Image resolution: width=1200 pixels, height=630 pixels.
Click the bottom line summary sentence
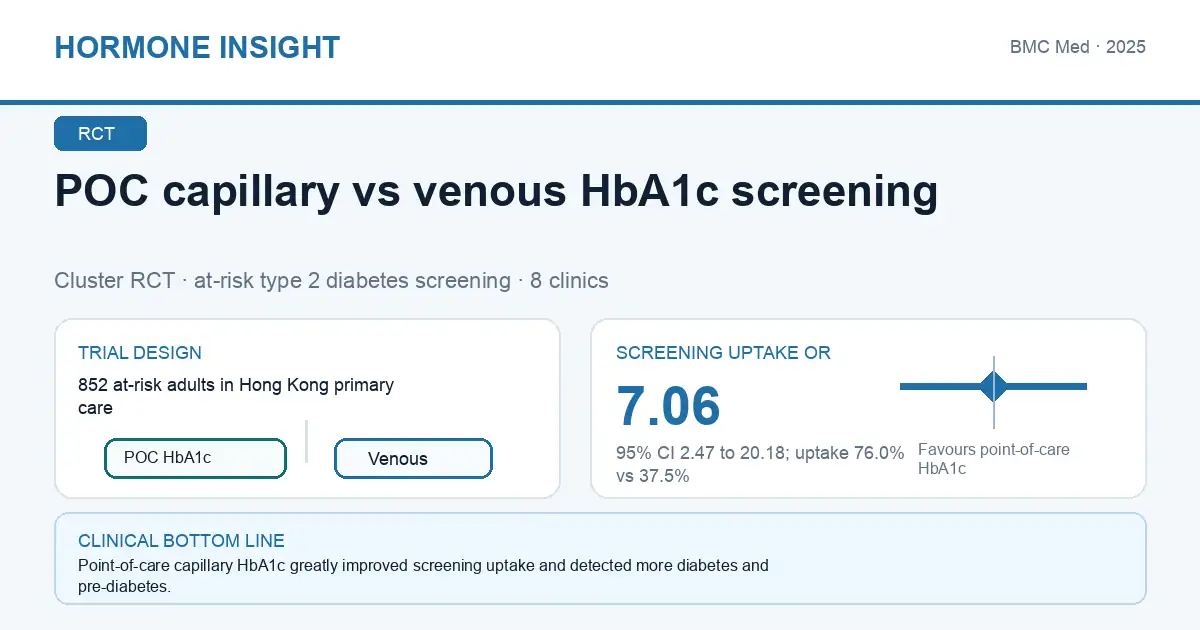pos(423,576)
